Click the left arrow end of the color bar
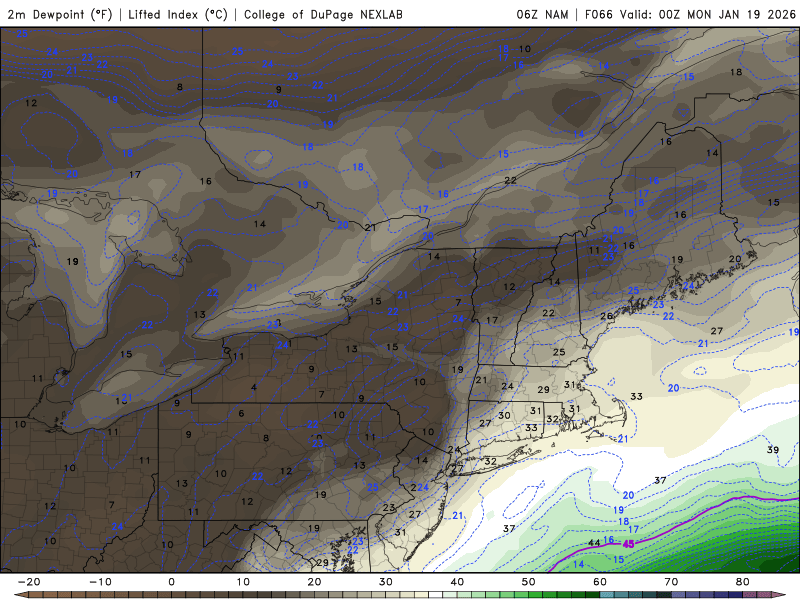The image size is (800, 600). pyautogui.click(x=20, y=595)
